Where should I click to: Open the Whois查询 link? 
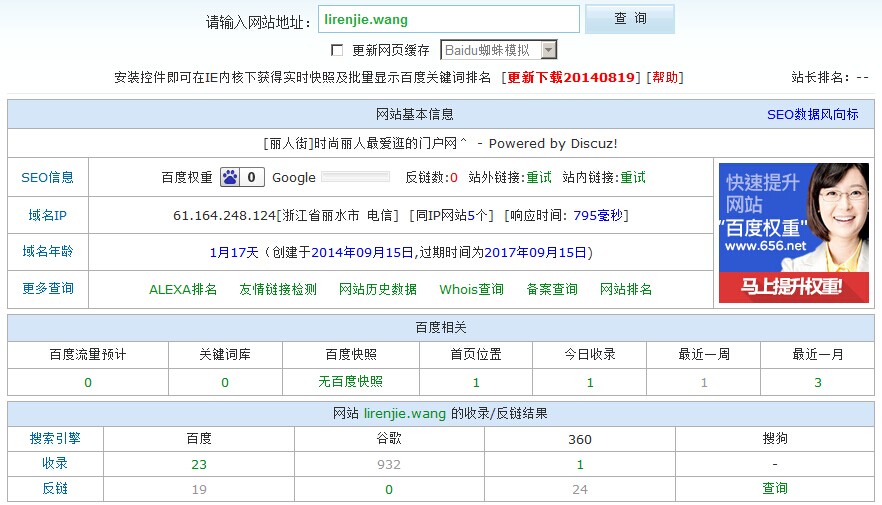pos(471,289)
